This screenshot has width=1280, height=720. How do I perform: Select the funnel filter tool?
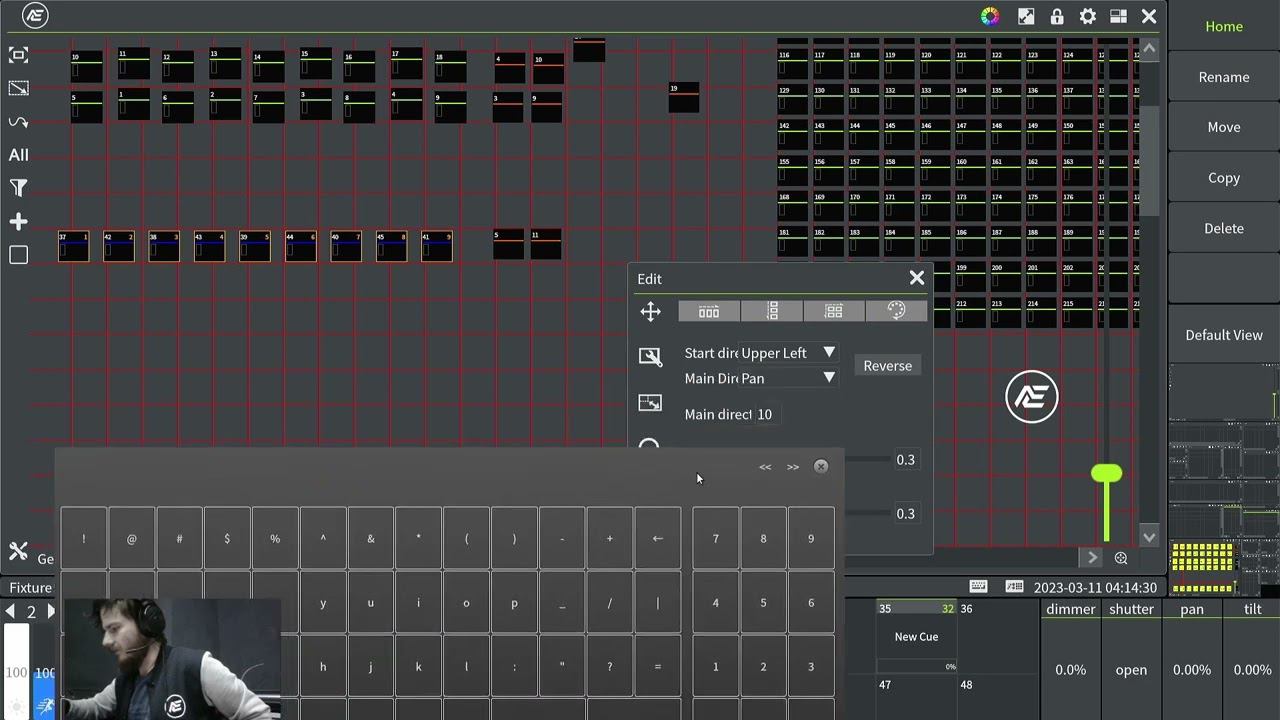pyautogui.click(x=18, y=188)
